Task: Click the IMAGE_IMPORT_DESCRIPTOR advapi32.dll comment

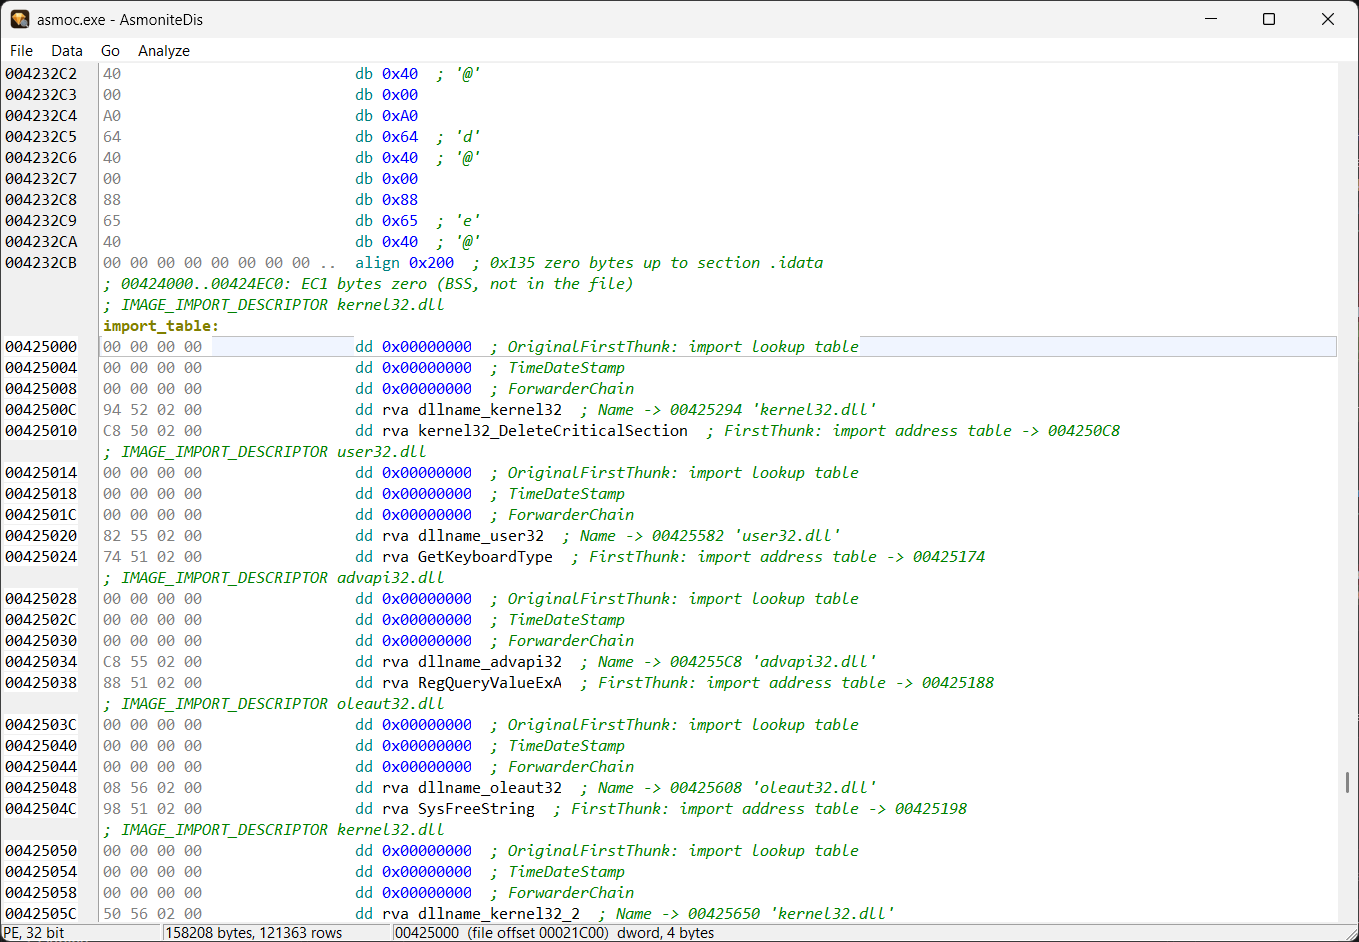Action: point(274,578)
